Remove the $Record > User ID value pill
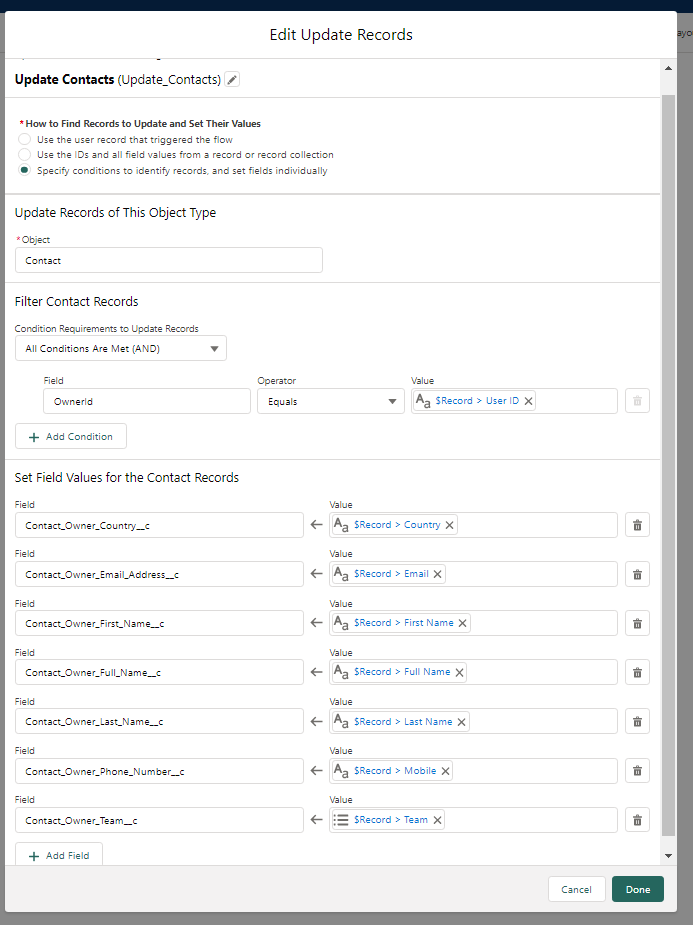693x925 pixels. [x=529, y=401]
